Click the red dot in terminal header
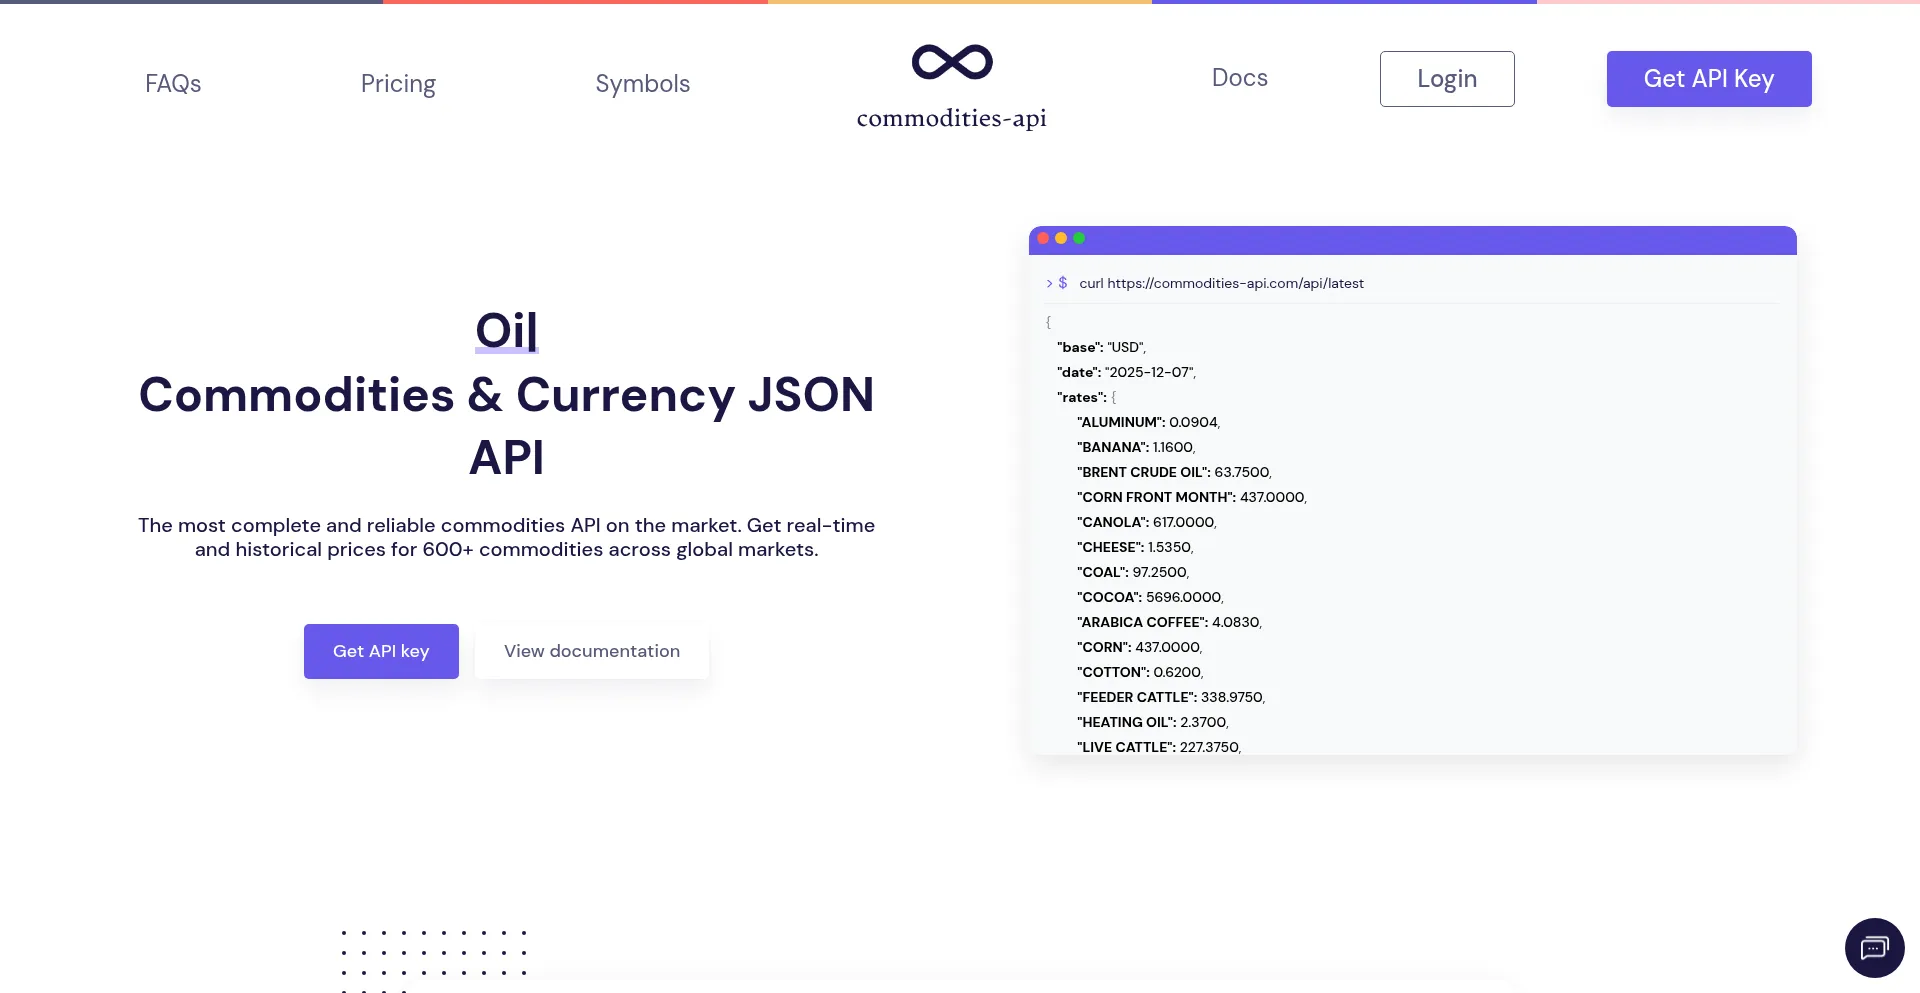Viewport: 1920px width, 993px height. (1043, 239)
